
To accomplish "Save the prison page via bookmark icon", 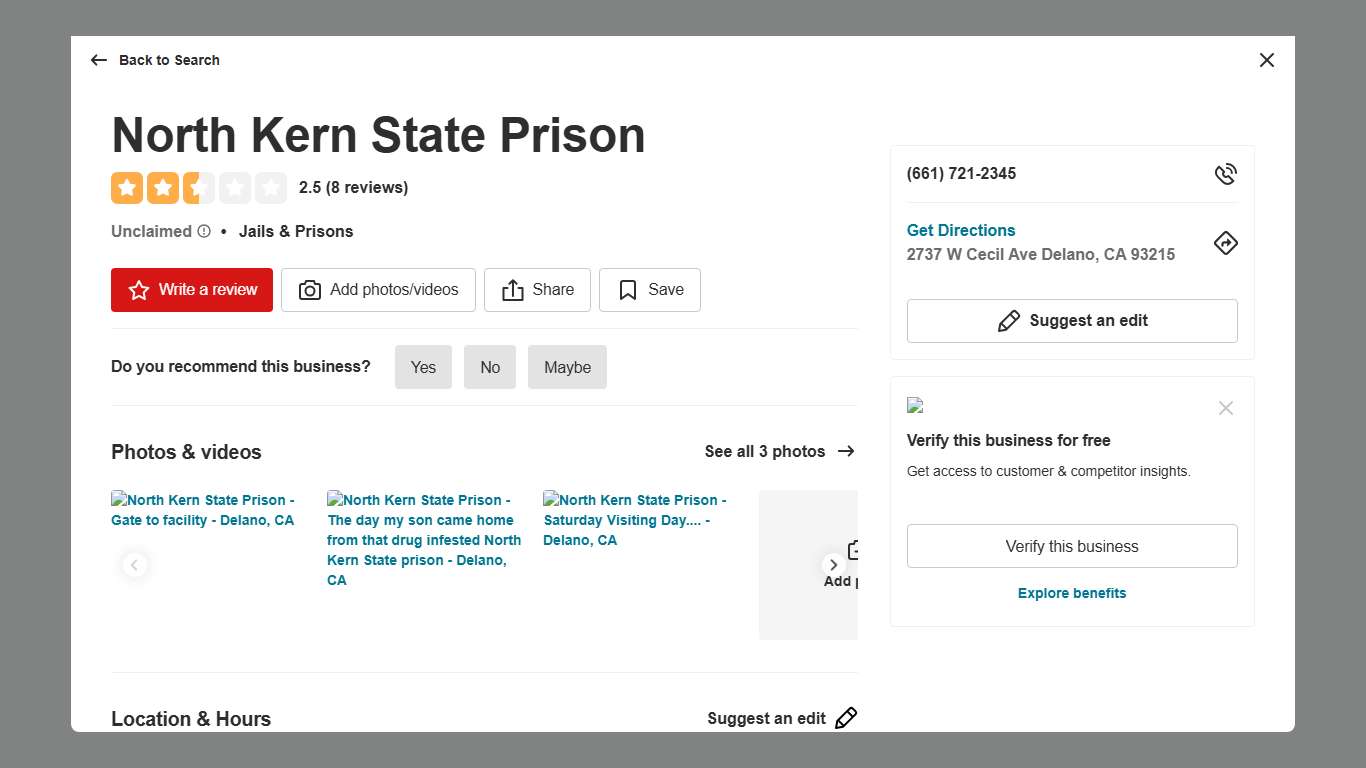I will (627, 289).
